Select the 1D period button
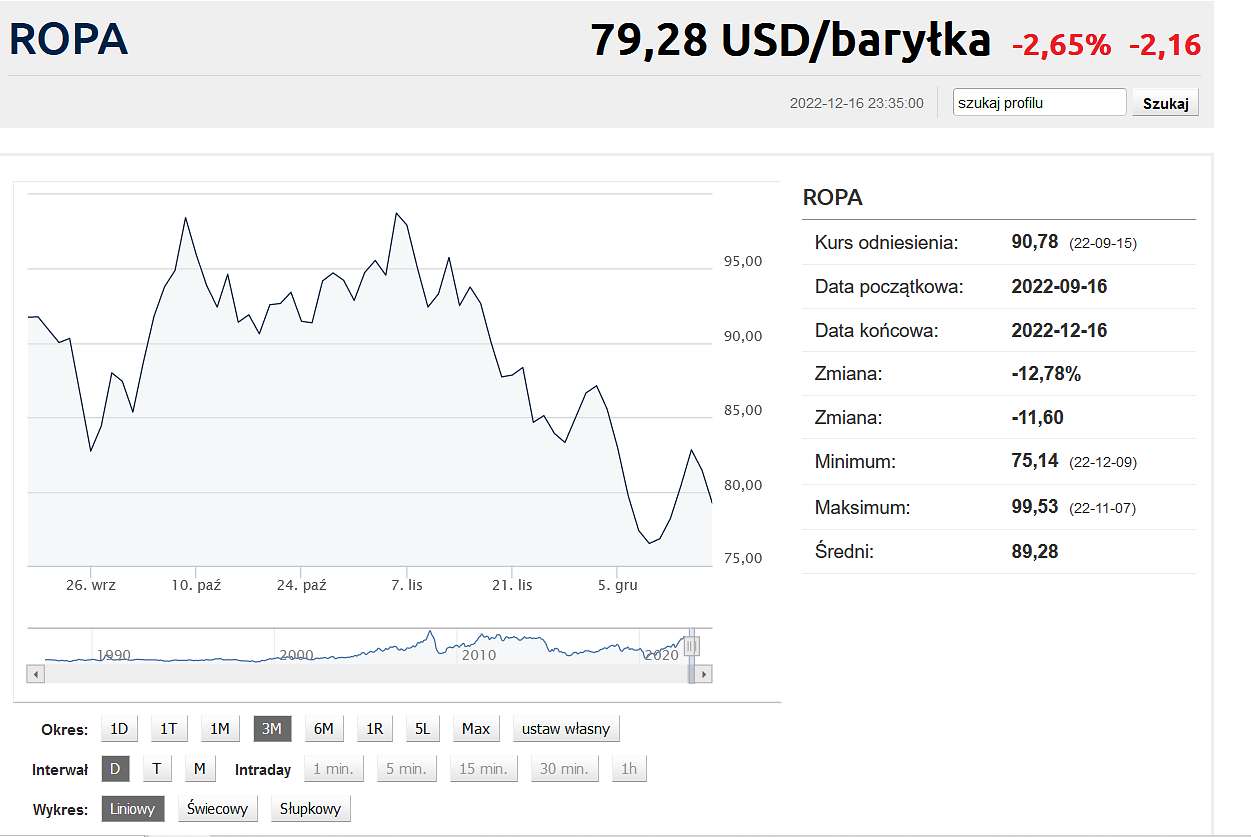This screenshot has width=1251, height=837. coord(119,729)
